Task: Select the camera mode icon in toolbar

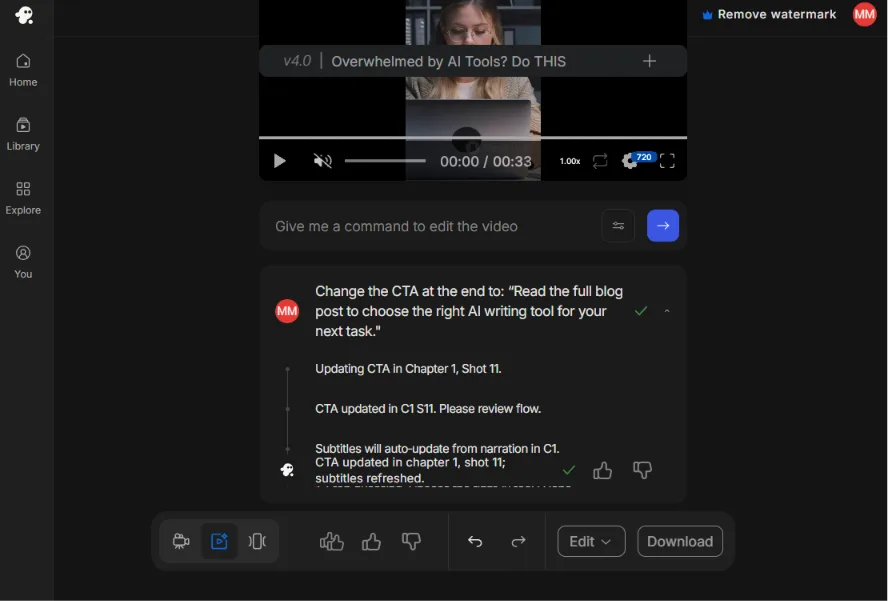Action: [181, 541]
